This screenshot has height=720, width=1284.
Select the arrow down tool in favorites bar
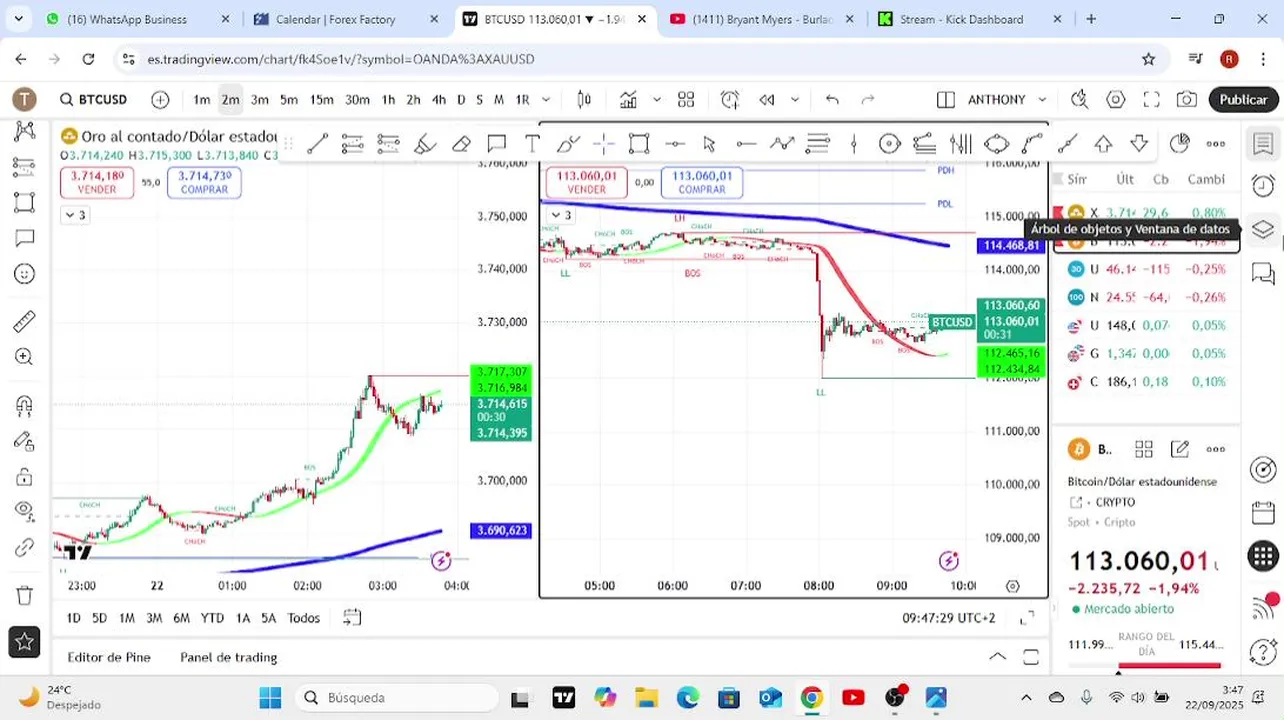tap(1139, 144)
